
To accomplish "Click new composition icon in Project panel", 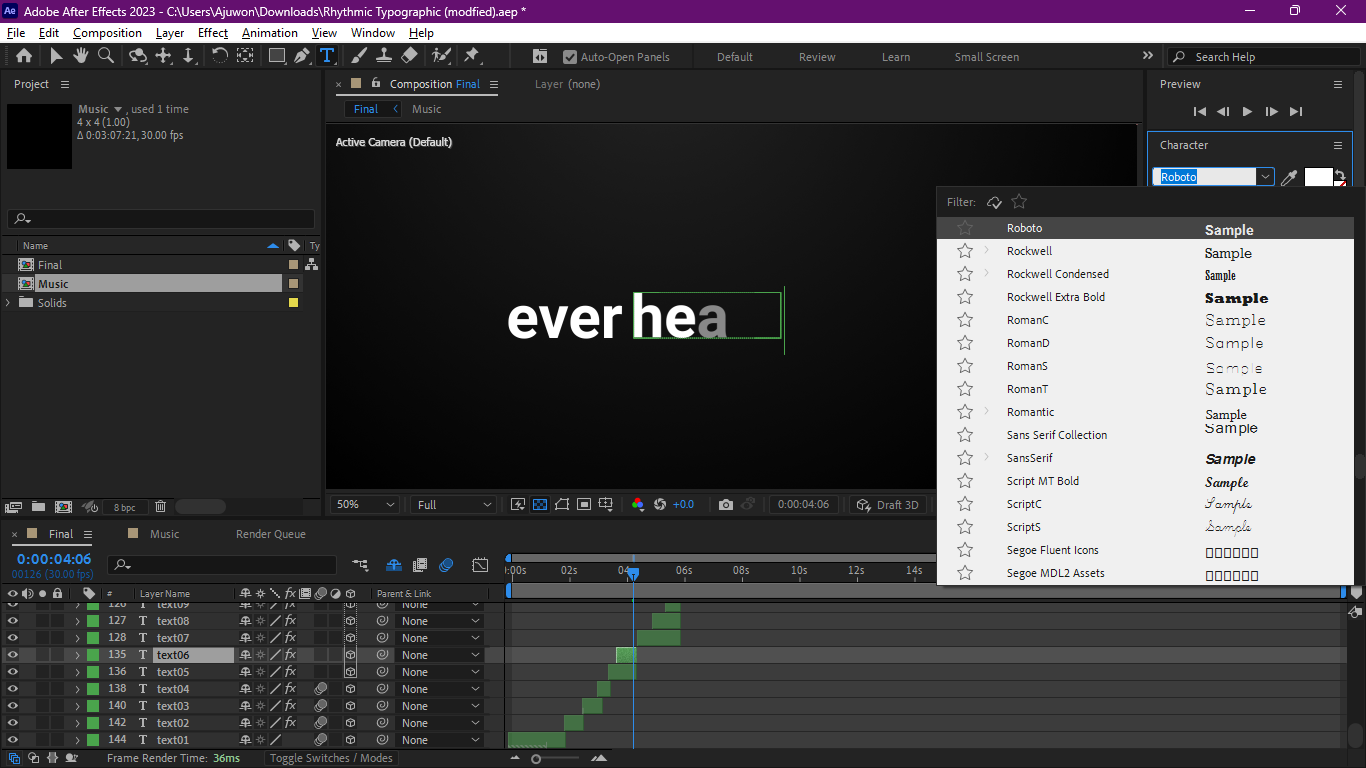I will click(x=63, y=507).
